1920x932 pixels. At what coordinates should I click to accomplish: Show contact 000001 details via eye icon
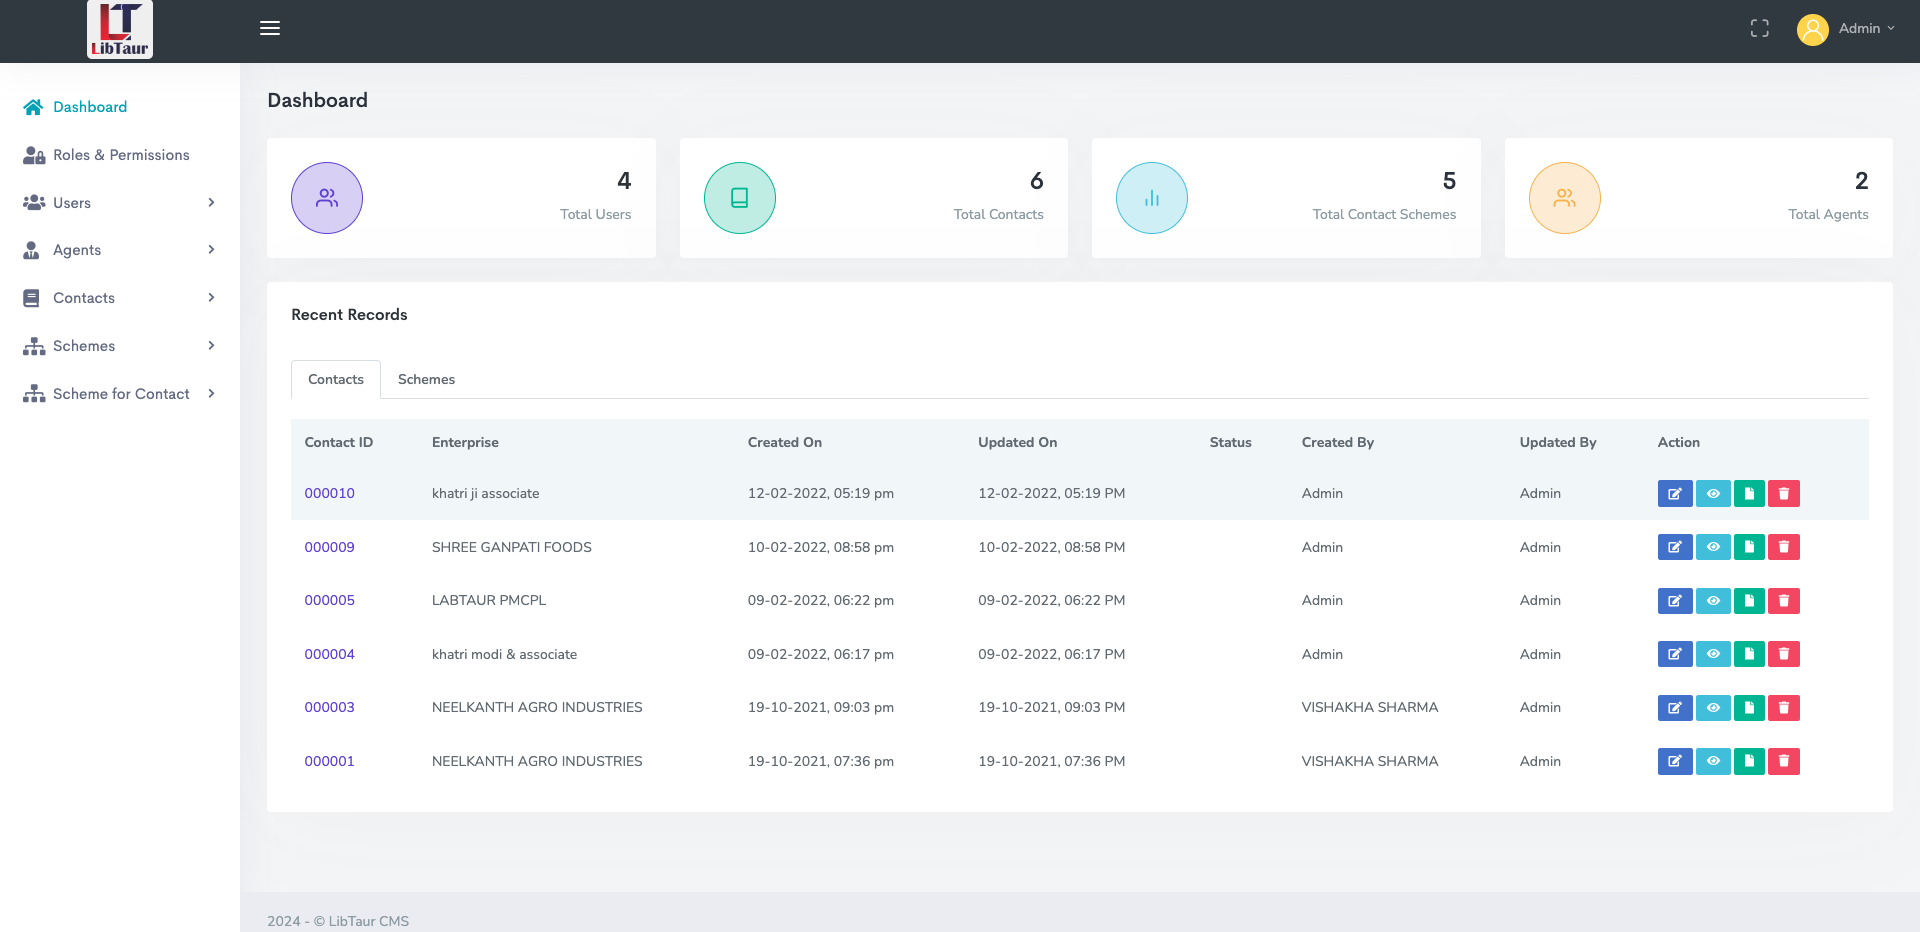pyautogui.click(x=1712, y=761)
